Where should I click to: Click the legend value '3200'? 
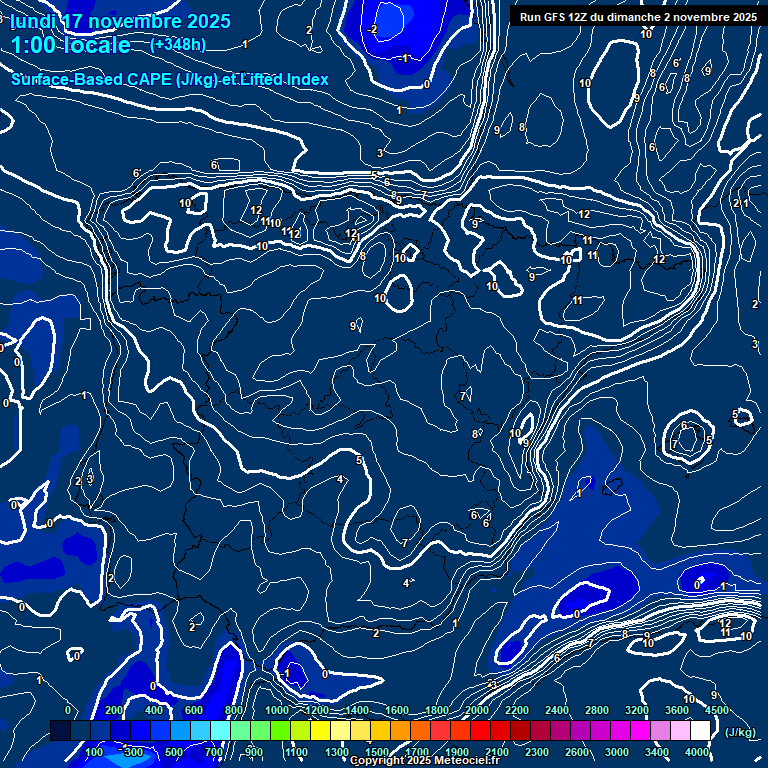pos(637,710)
